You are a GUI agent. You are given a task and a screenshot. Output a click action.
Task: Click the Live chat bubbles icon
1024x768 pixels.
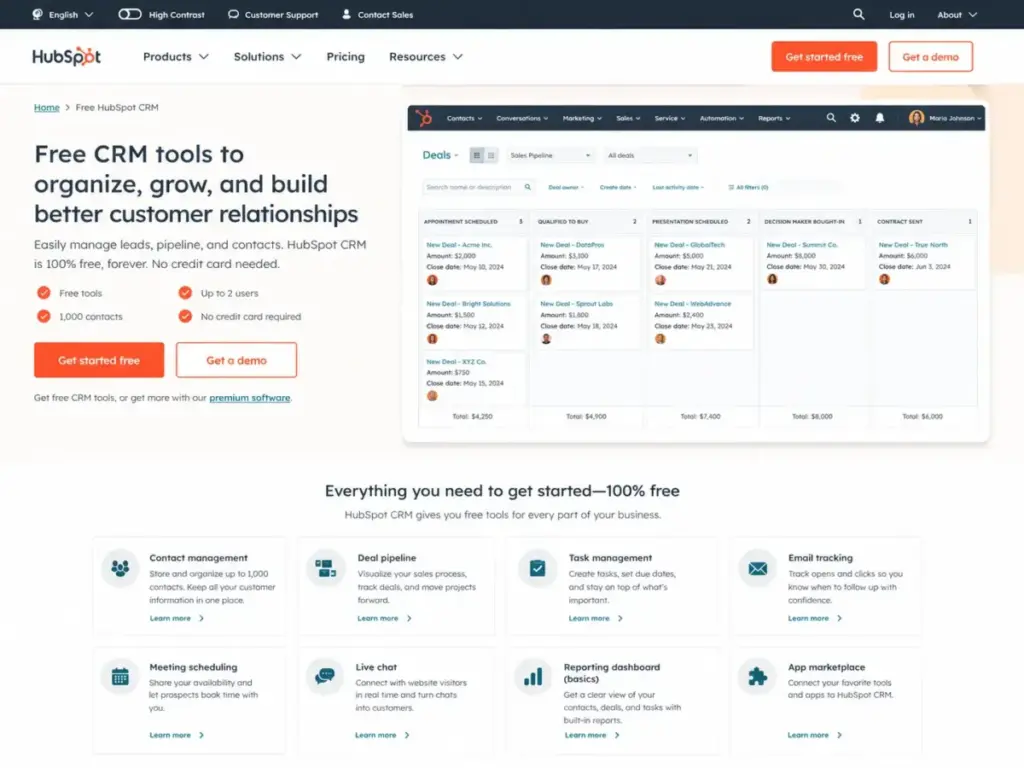[325, 676]
